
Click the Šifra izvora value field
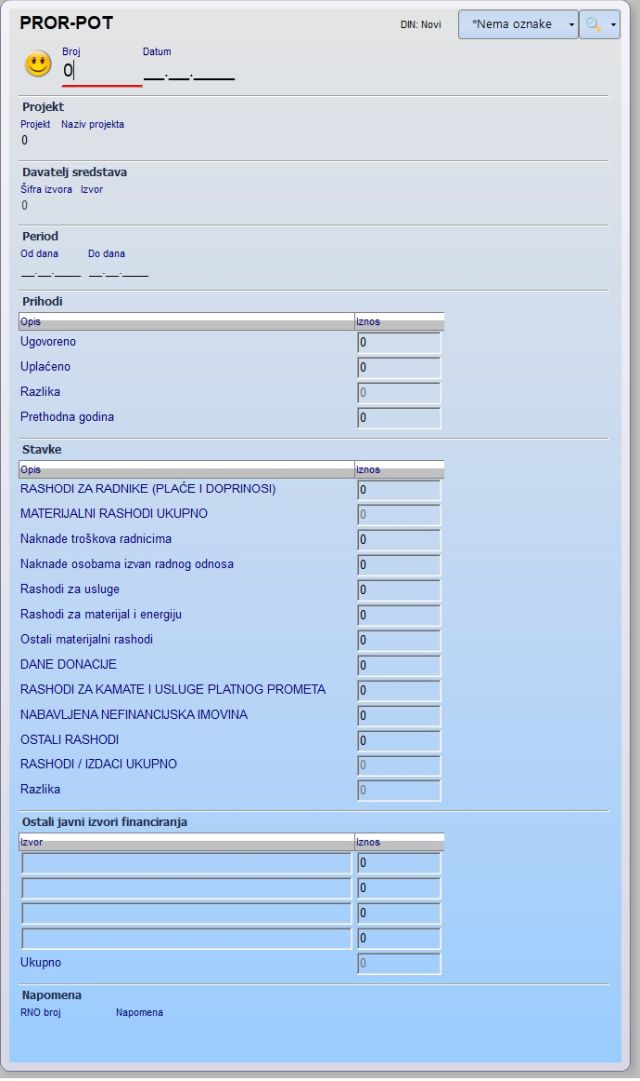pyautogui.click(x=25, y=205)
